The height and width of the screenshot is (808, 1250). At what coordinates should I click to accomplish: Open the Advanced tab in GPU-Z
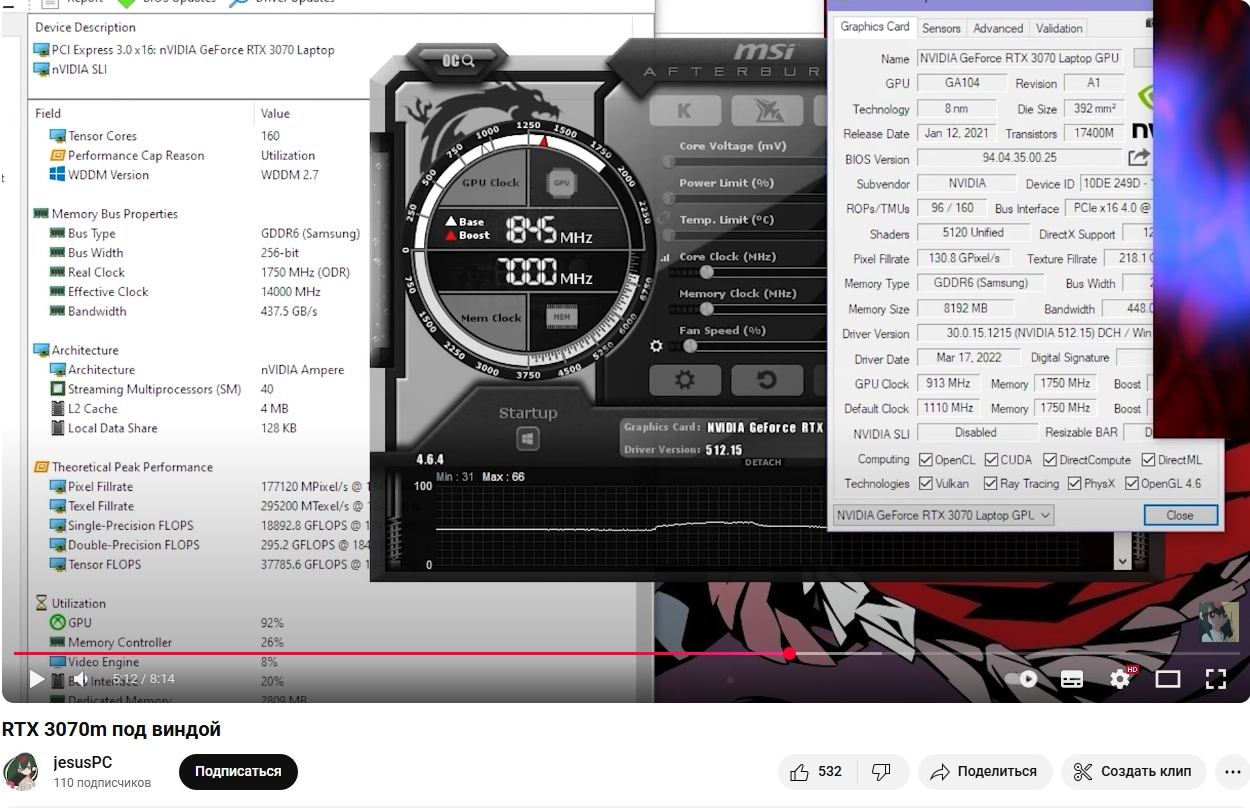coord(998,28)
